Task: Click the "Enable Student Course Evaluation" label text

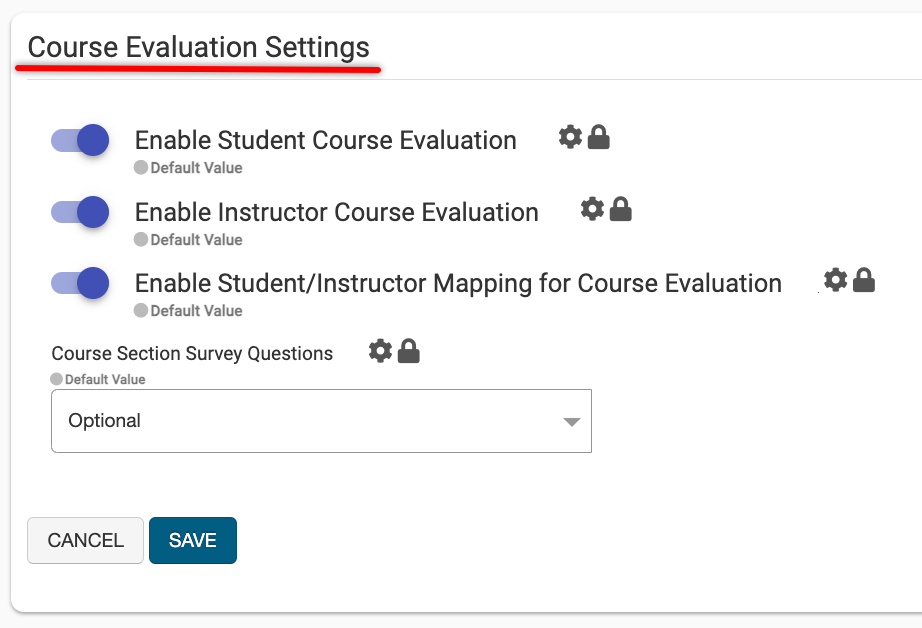Action: [x=325, y=141]
